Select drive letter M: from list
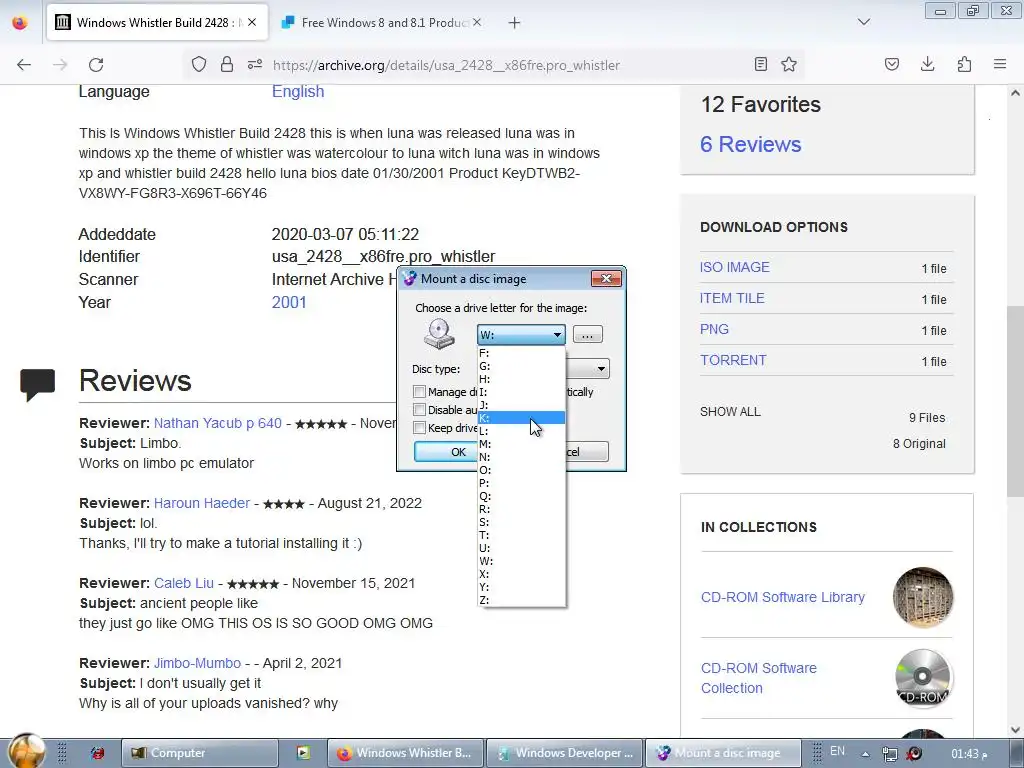The width and height of the screenshot is (1024, 768). (521, 444)
